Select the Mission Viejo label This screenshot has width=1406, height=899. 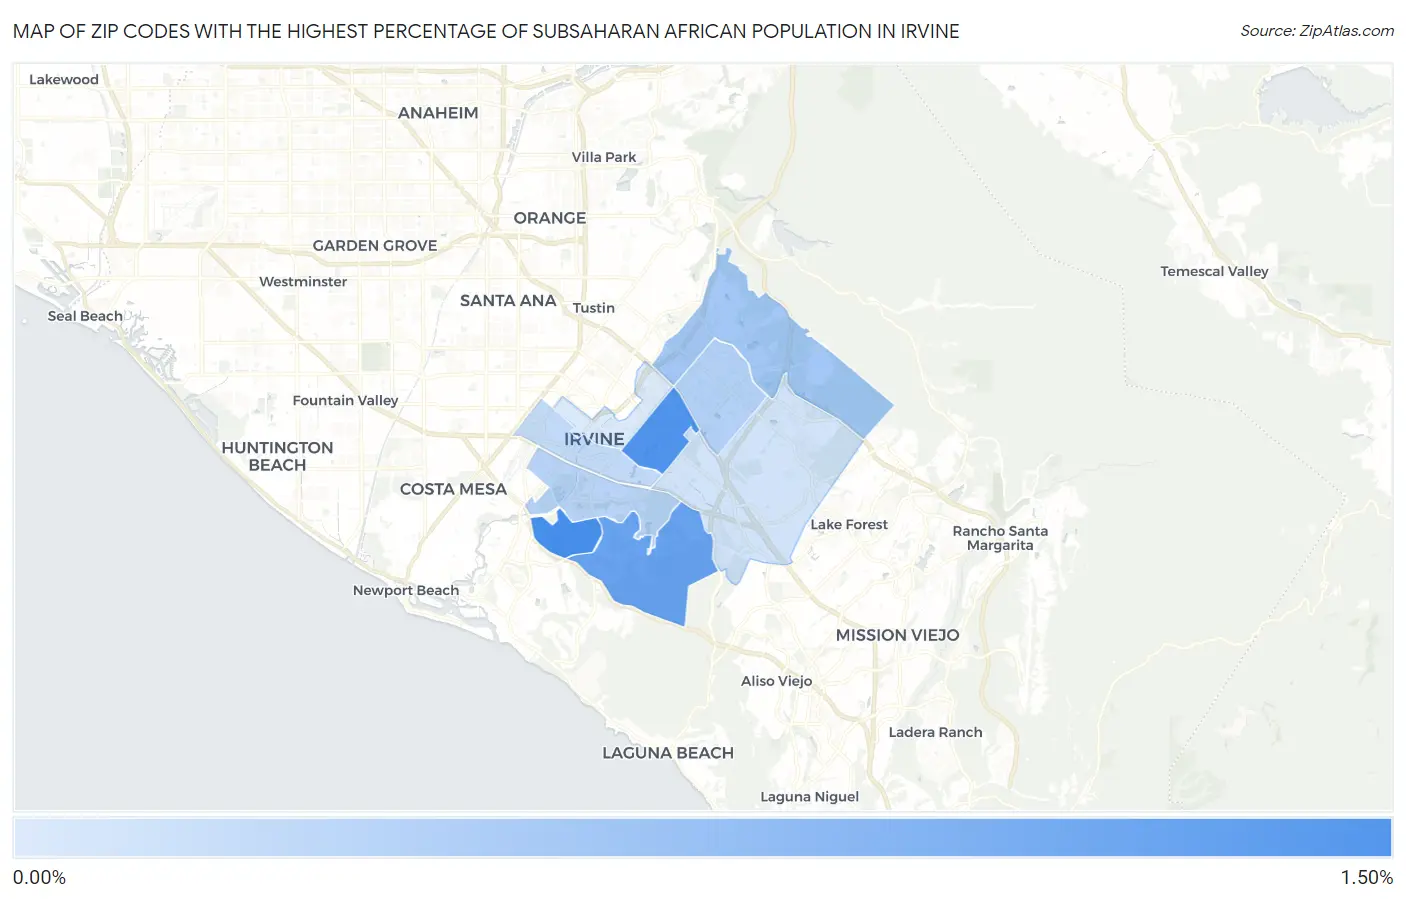tap(898, 635)
